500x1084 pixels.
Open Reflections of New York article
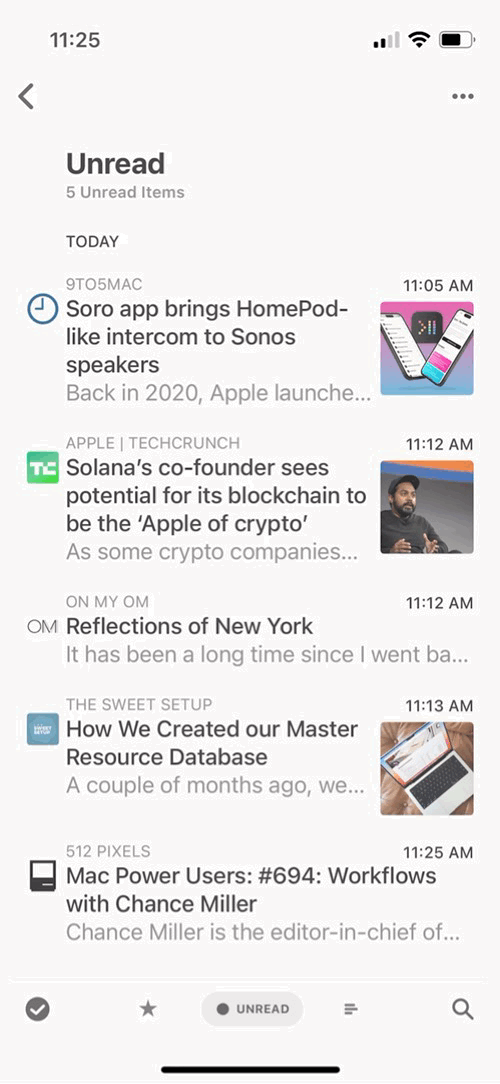[x=250, y=629]
